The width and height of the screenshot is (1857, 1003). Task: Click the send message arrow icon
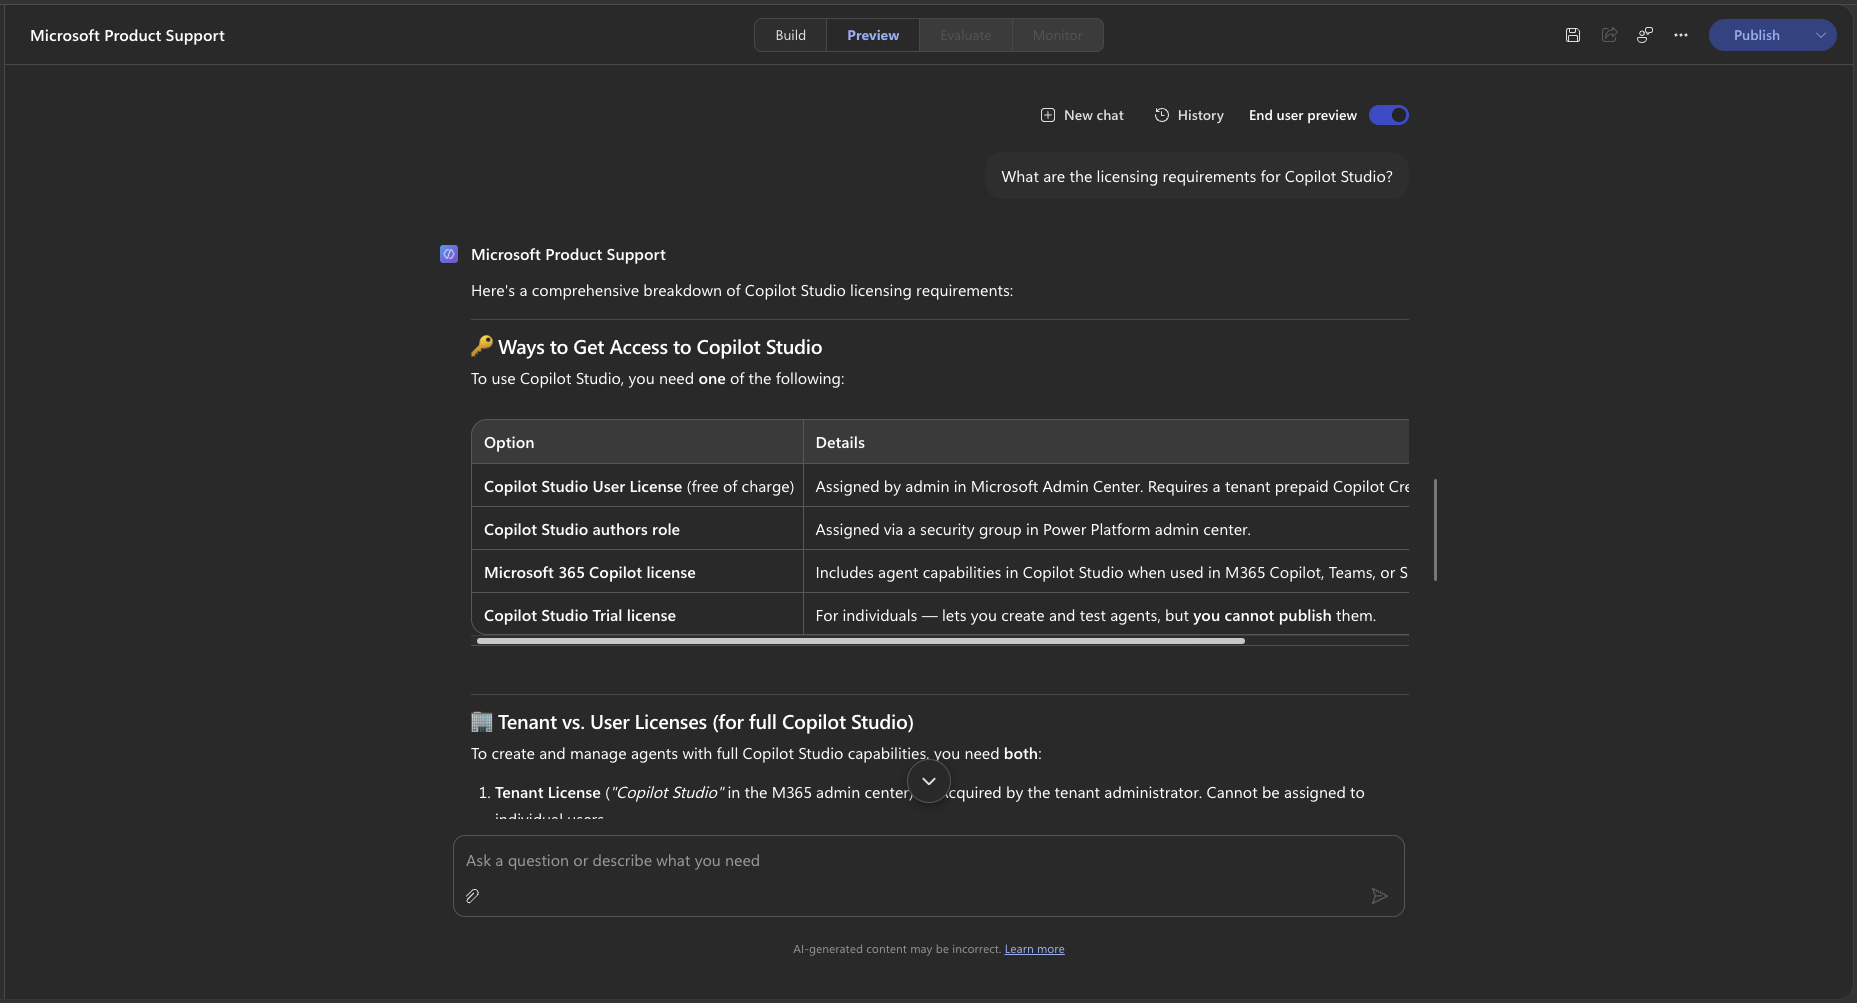(x=1379, y=896)
